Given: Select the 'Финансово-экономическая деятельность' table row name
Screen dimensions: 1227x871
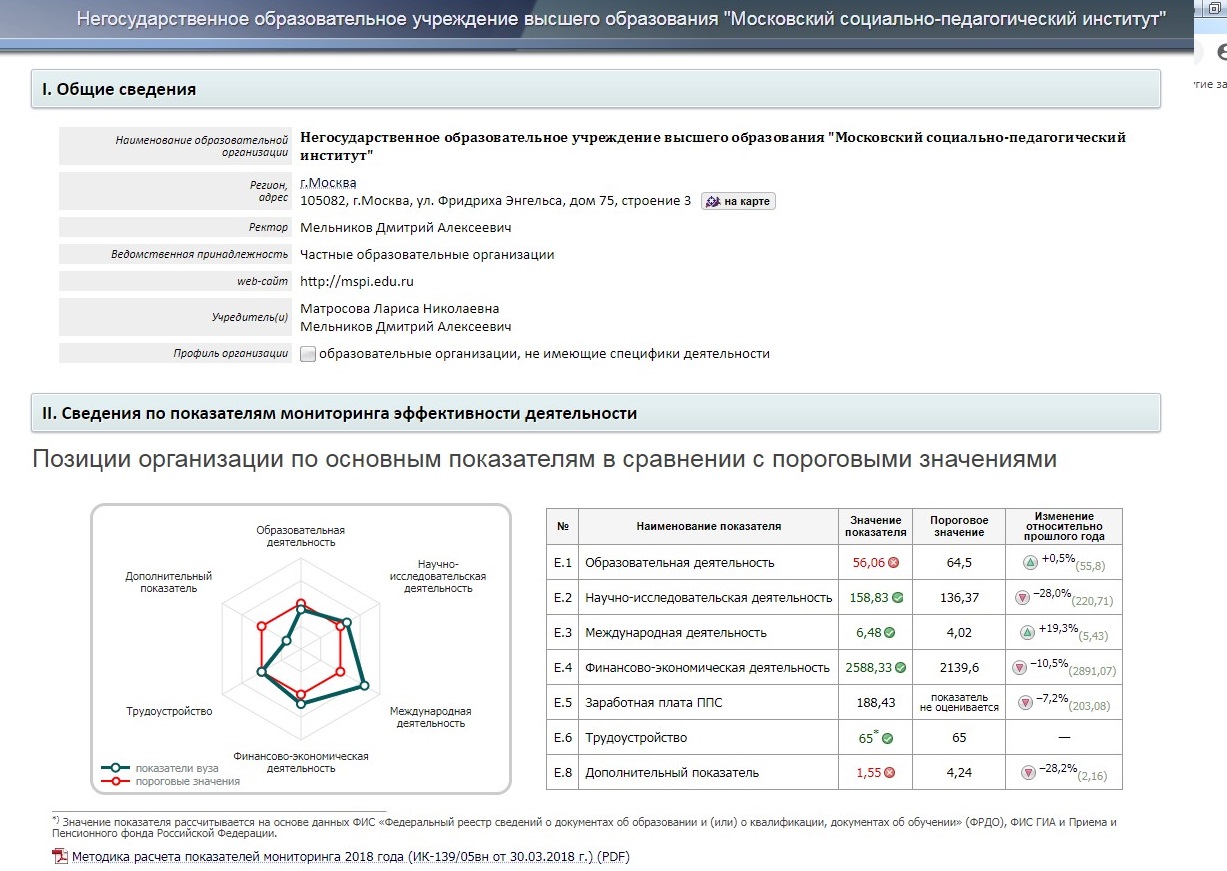Looking at the screenshot, I should pyautogui.click(x=707, y=667).
